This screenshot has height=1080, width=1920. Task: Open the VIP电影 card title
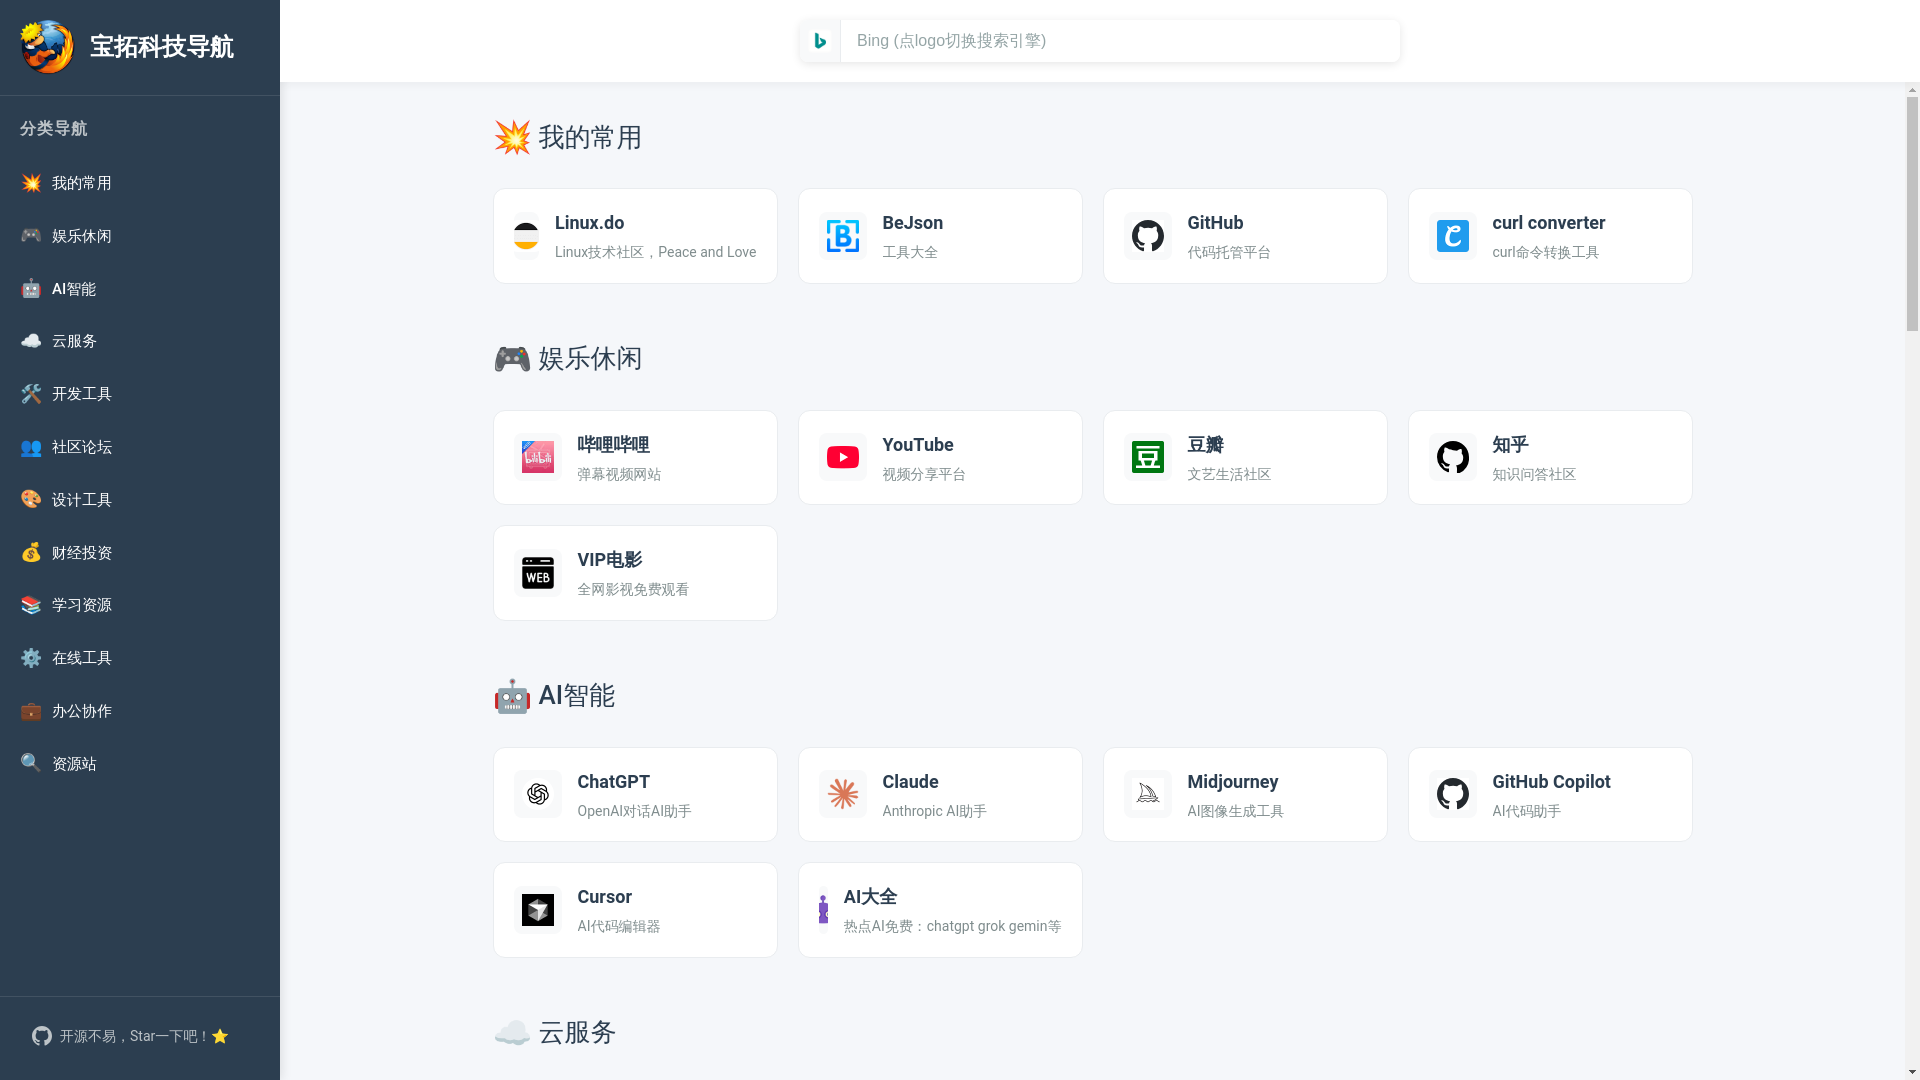(609, 560)
